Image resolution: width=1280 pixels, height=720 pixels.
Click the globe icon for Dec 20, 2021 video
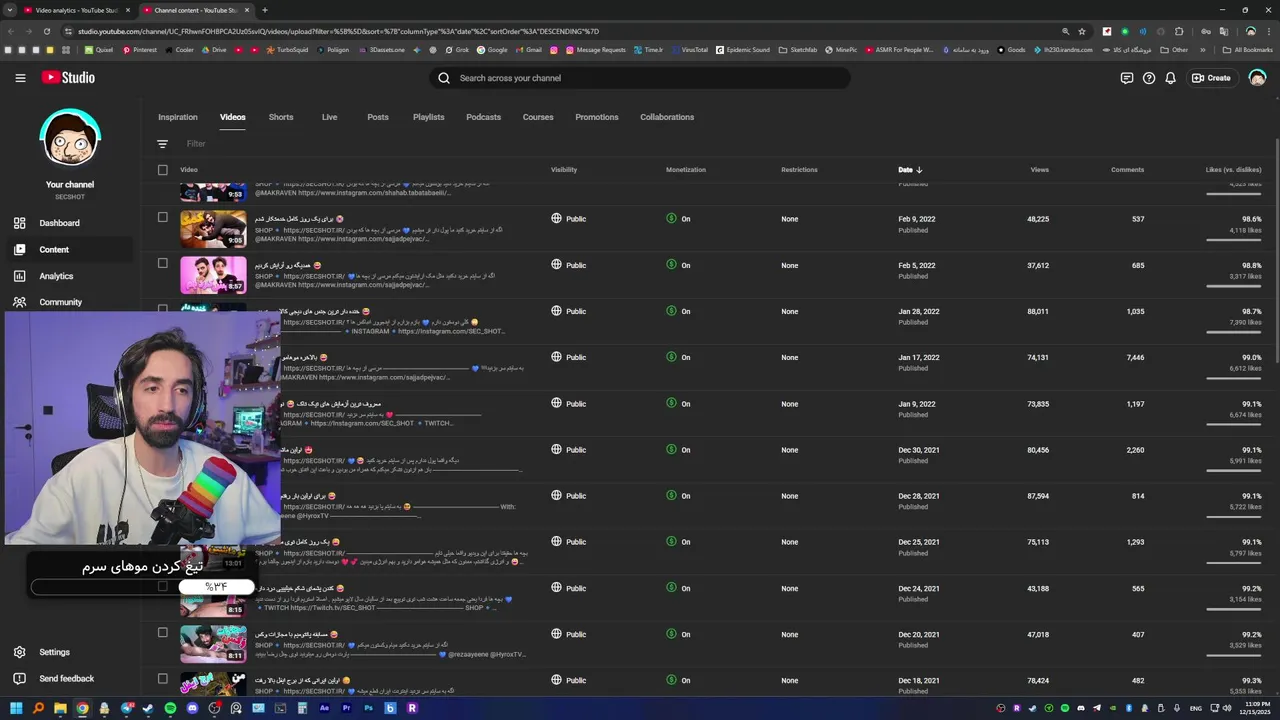pos(556,634)
